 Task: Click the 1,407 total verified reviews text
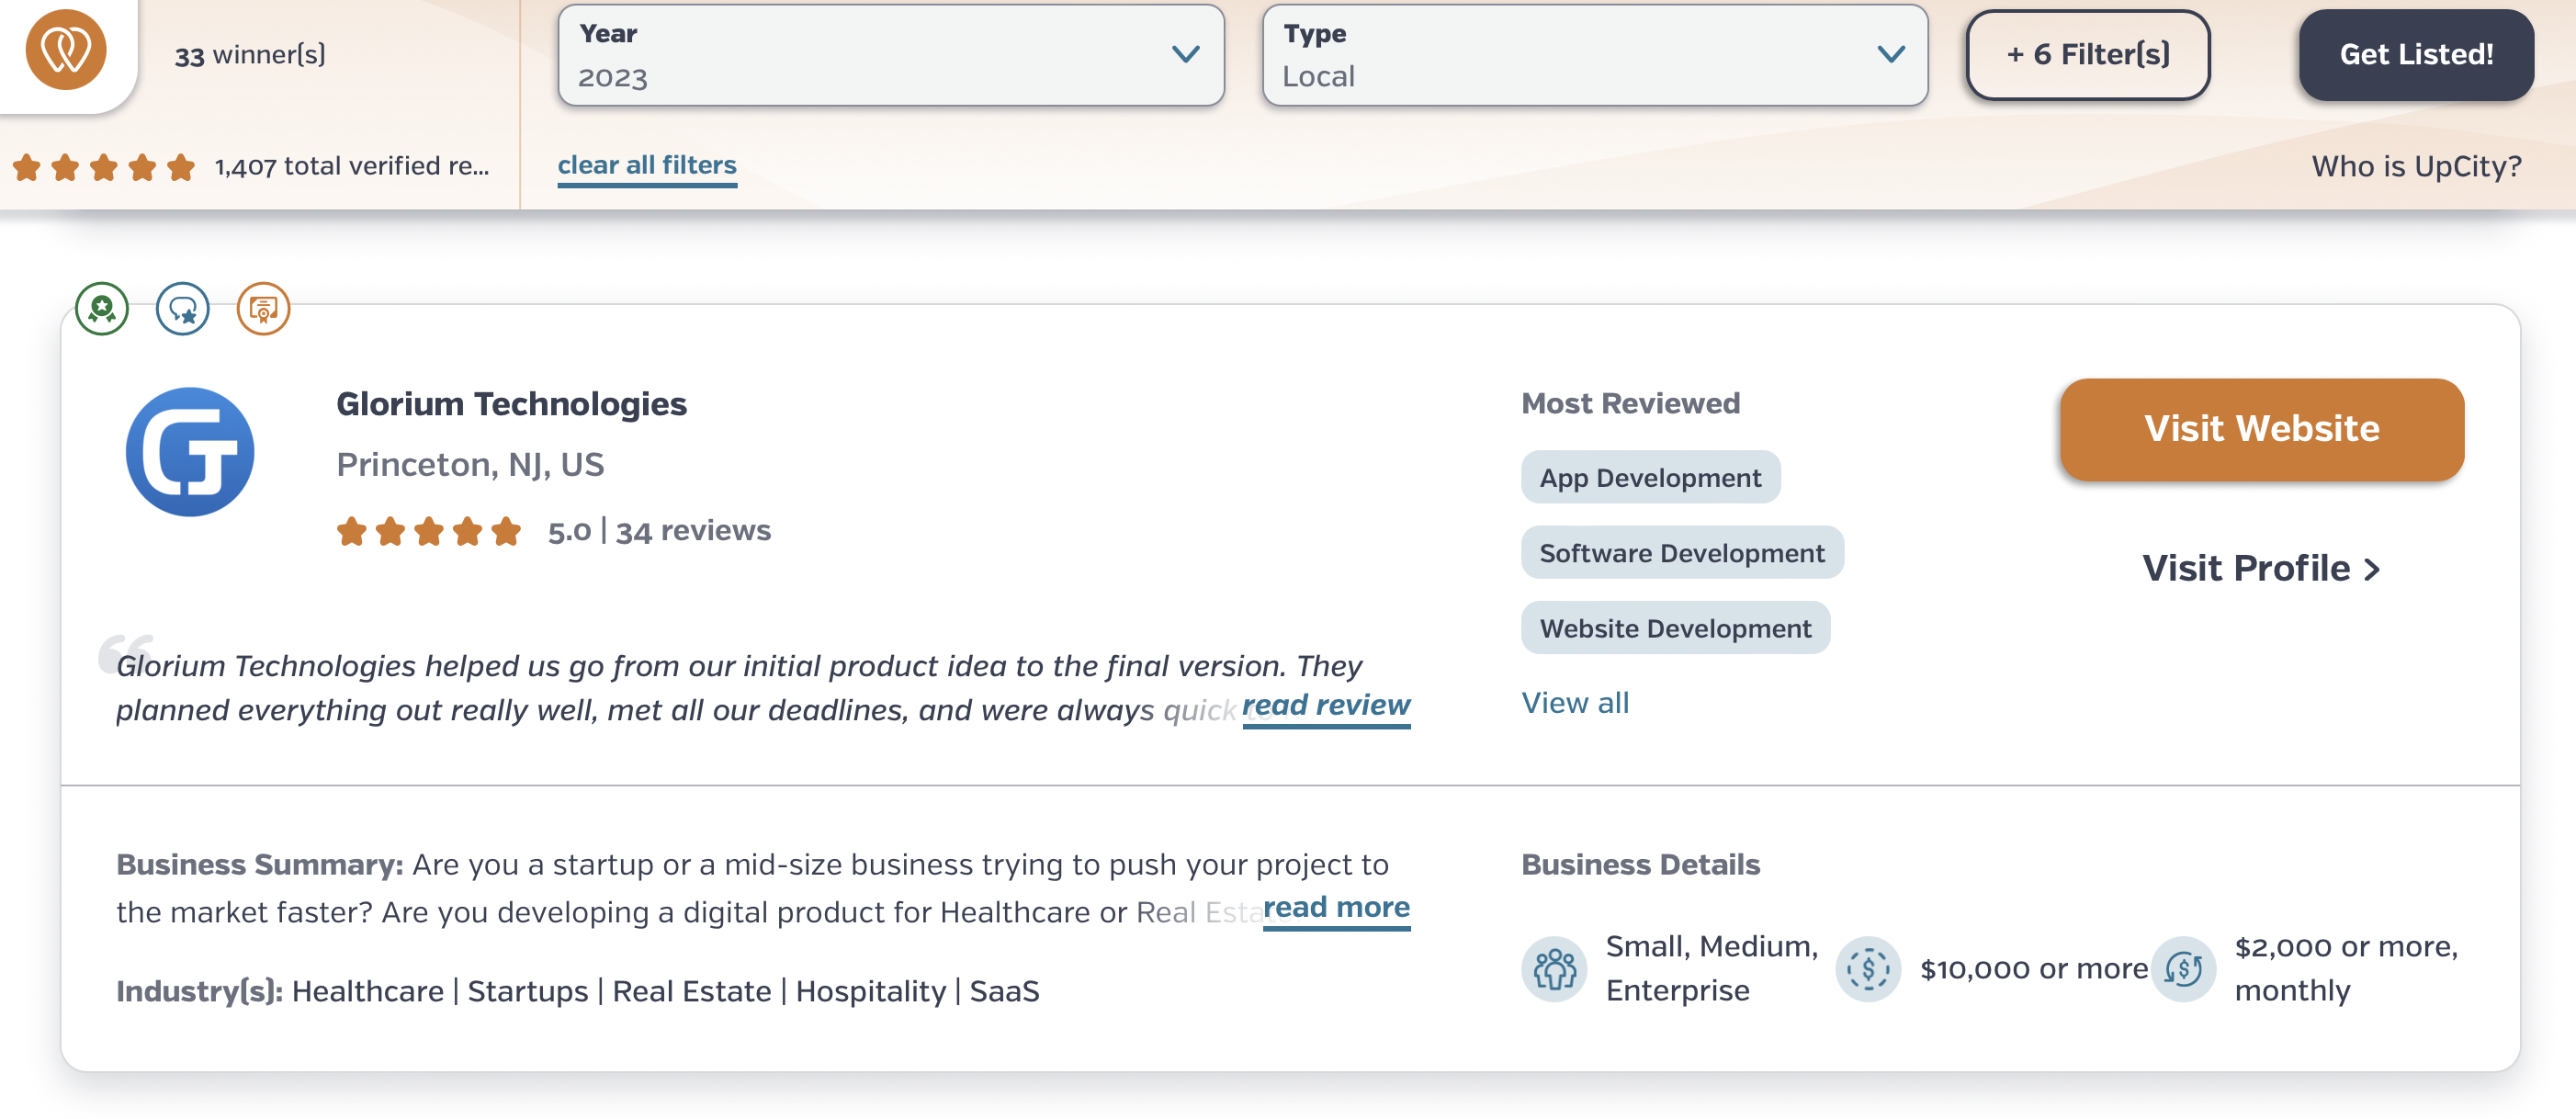(x=352, y=167)
